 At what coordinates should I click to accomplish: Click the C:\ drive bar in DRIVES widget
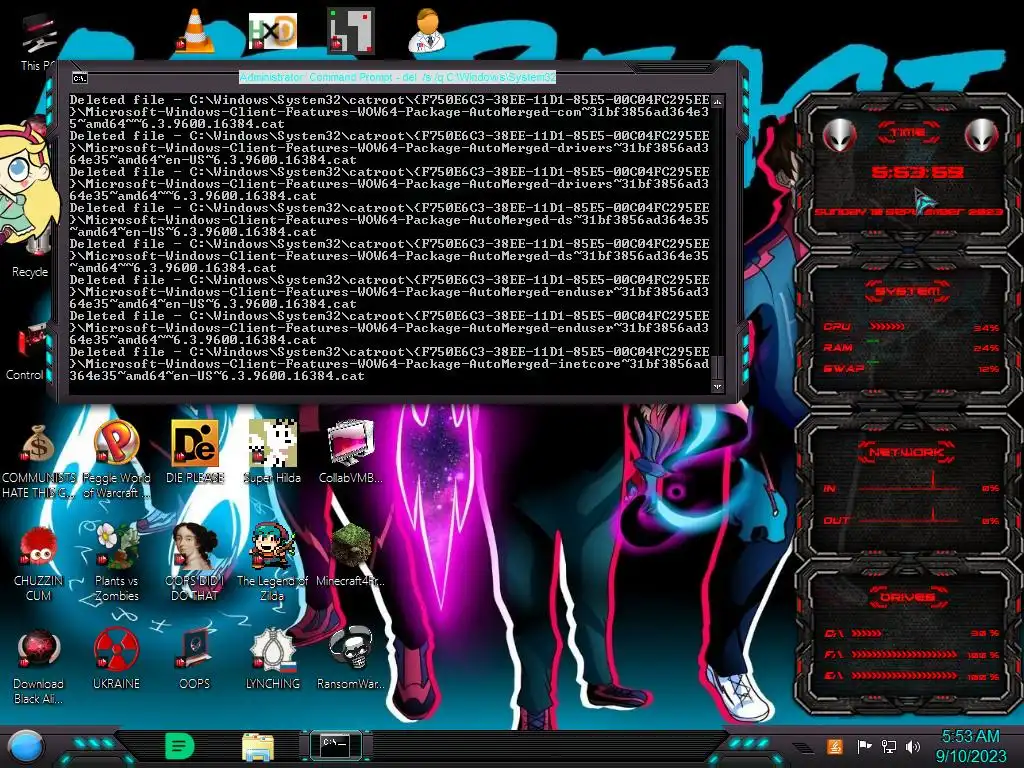[867, 633]
